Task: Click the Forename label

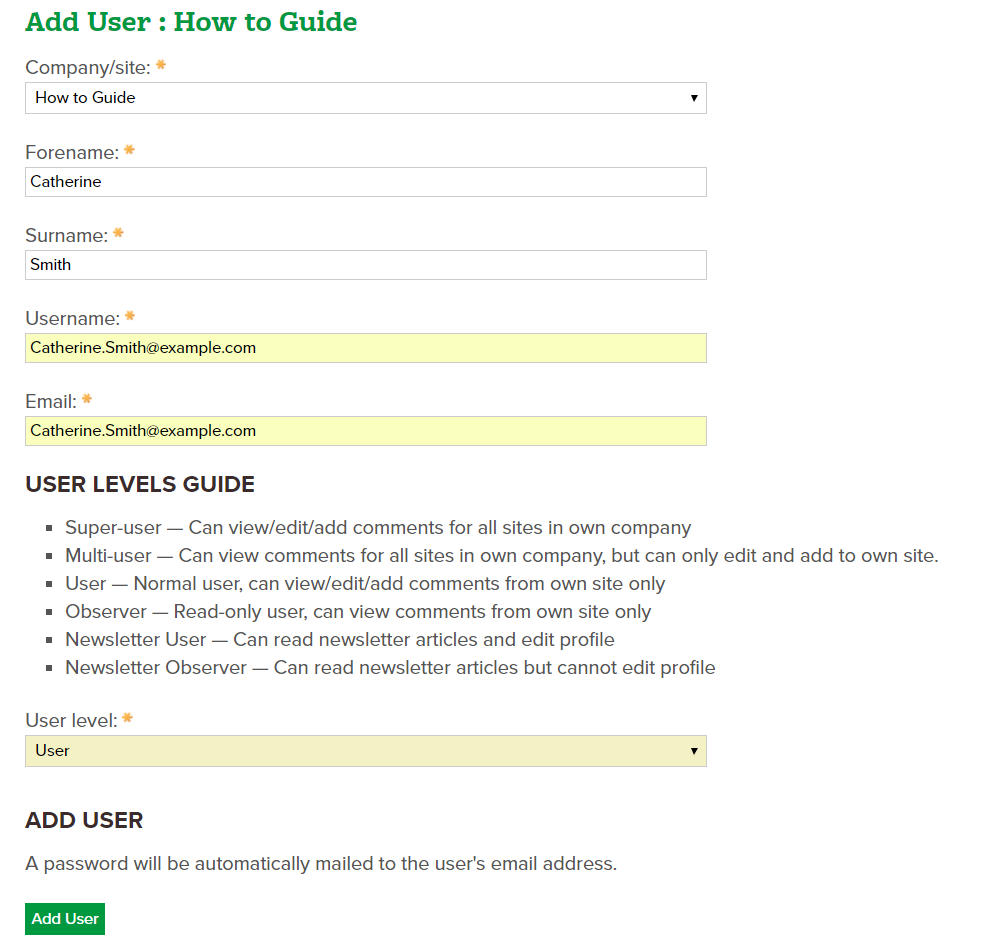Action: 72,152
